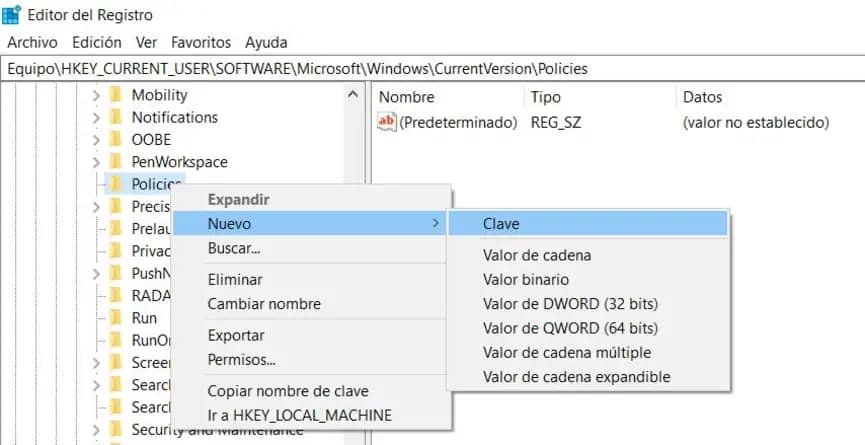Viewport: 865px width, 445px height.
Task: Click the Registry Editor app icon
Action: point(12,14)
